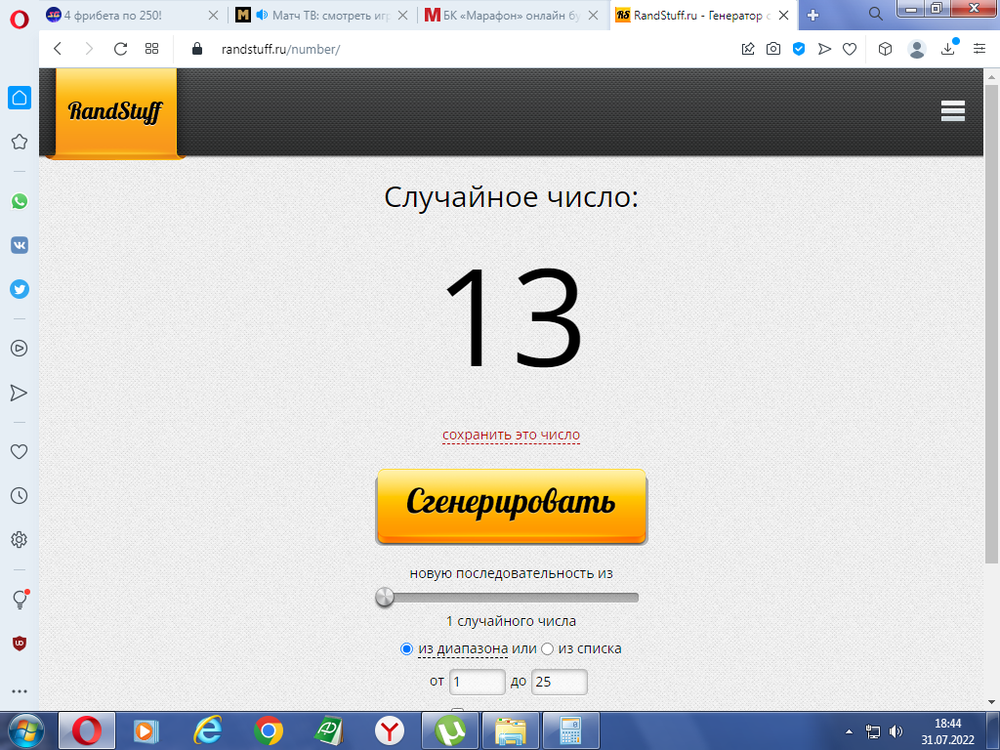Open the blue shield privacy protection icon
This screenshot has width=1000, height=750.
798,49
